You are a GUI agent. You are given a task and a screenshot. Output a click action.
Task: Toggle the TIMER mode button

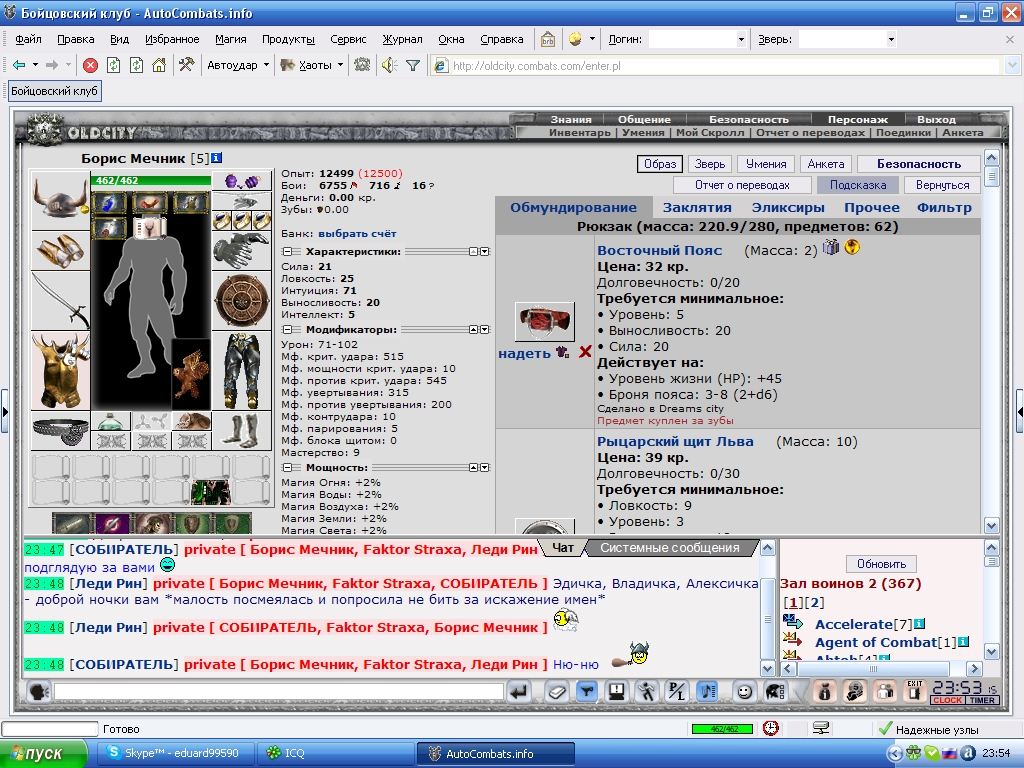coord(982,700)
